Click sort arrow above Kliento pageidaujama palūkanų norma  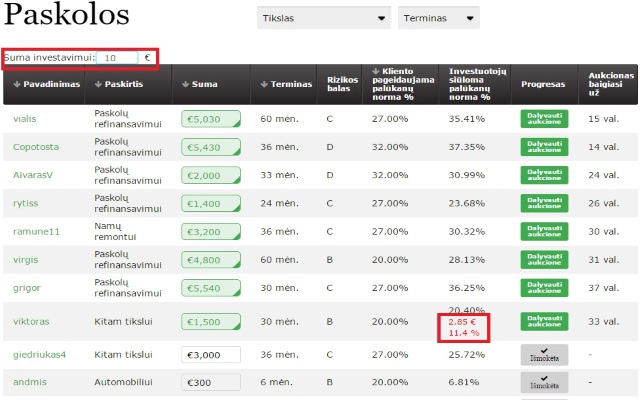374,70
